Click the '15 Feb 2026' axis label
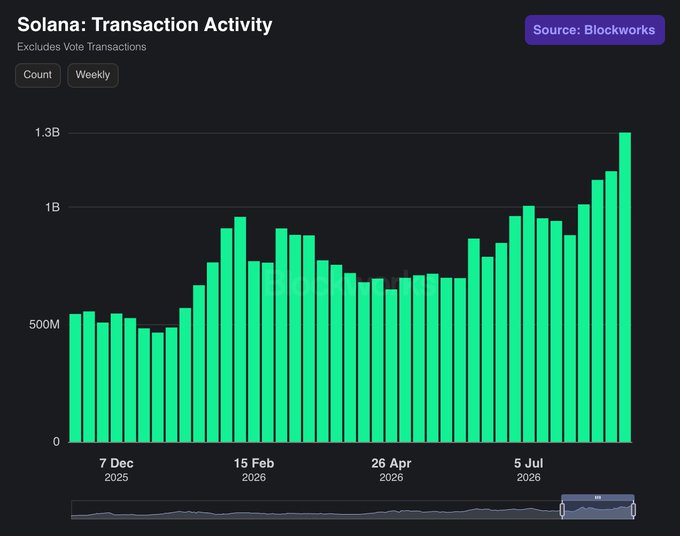The width and height of the screenshot is (680, 536). (x=254, y=470)
